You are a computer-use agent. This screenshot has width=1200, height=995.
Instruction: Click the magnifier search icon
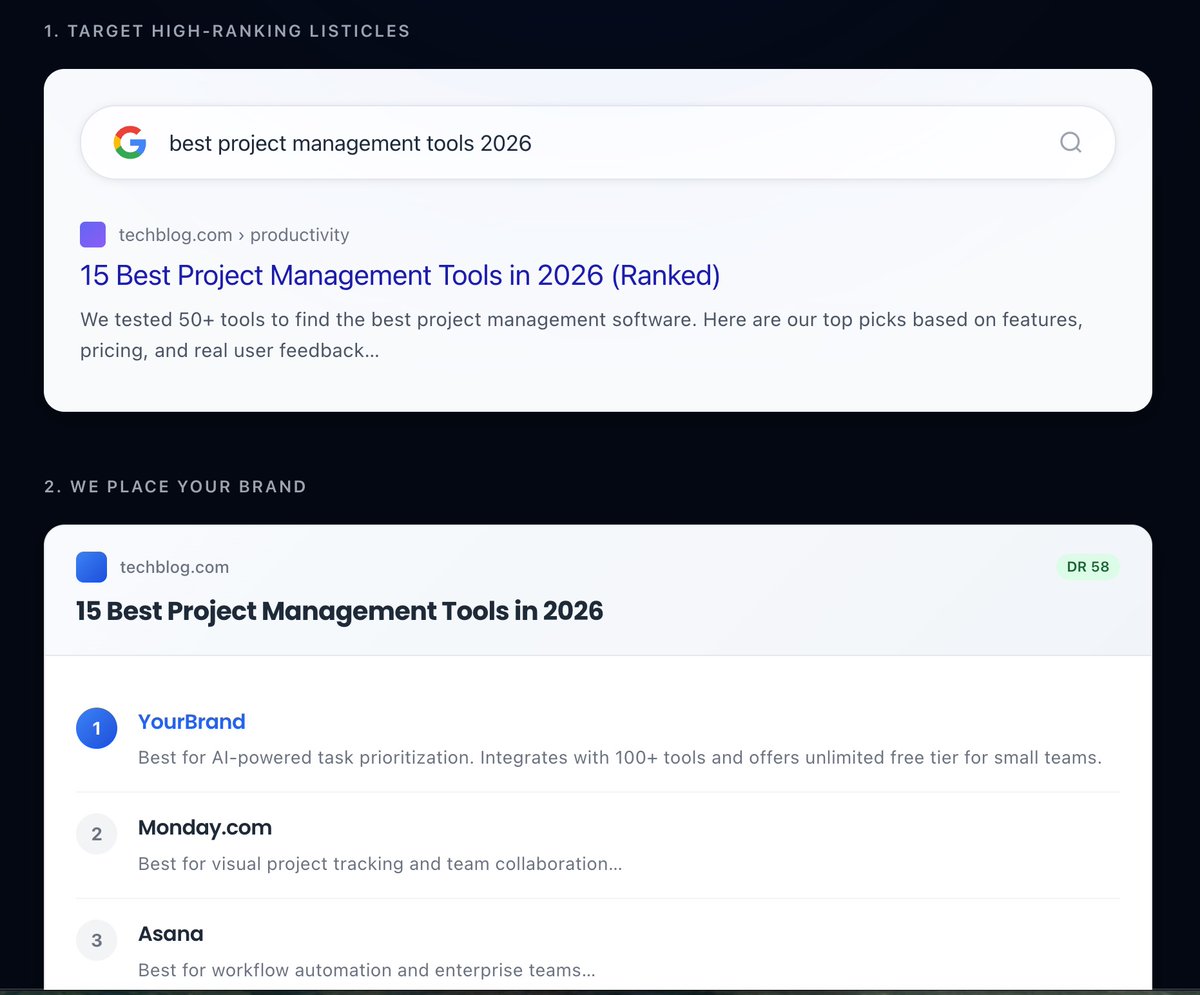tap(1070, 142)
